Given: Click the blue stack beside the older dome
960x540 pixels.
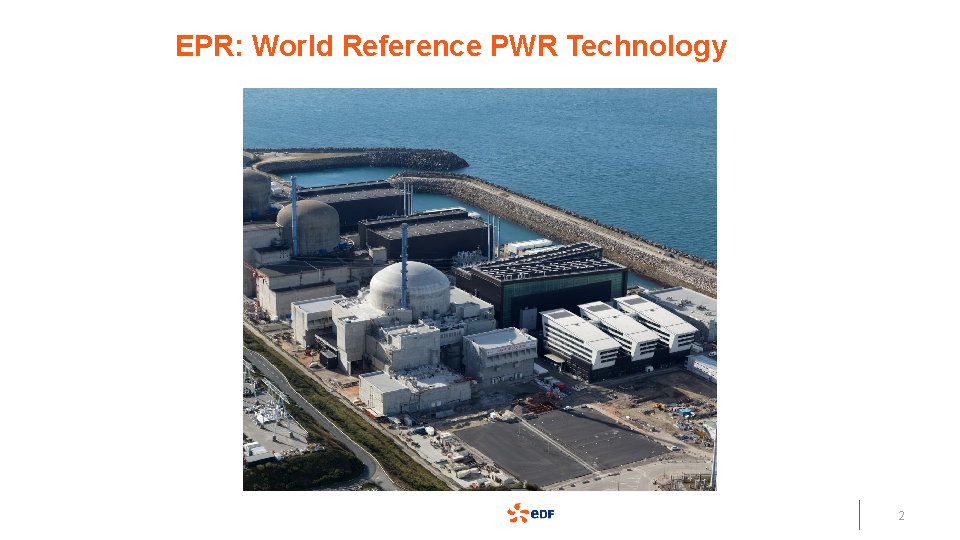Looking at the screenshot, I should [294, 215].
